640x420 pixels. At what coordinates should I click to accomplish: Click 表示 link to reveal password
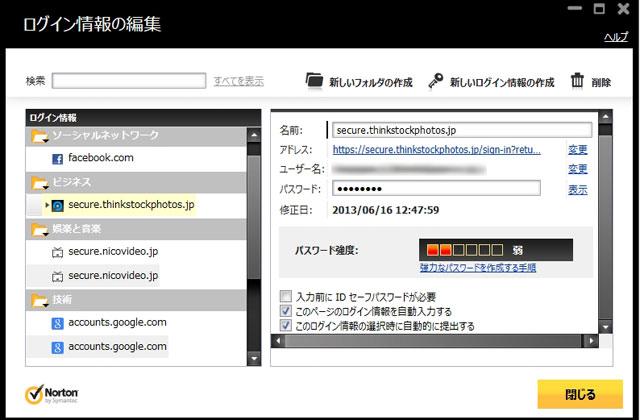coord(578,190)
